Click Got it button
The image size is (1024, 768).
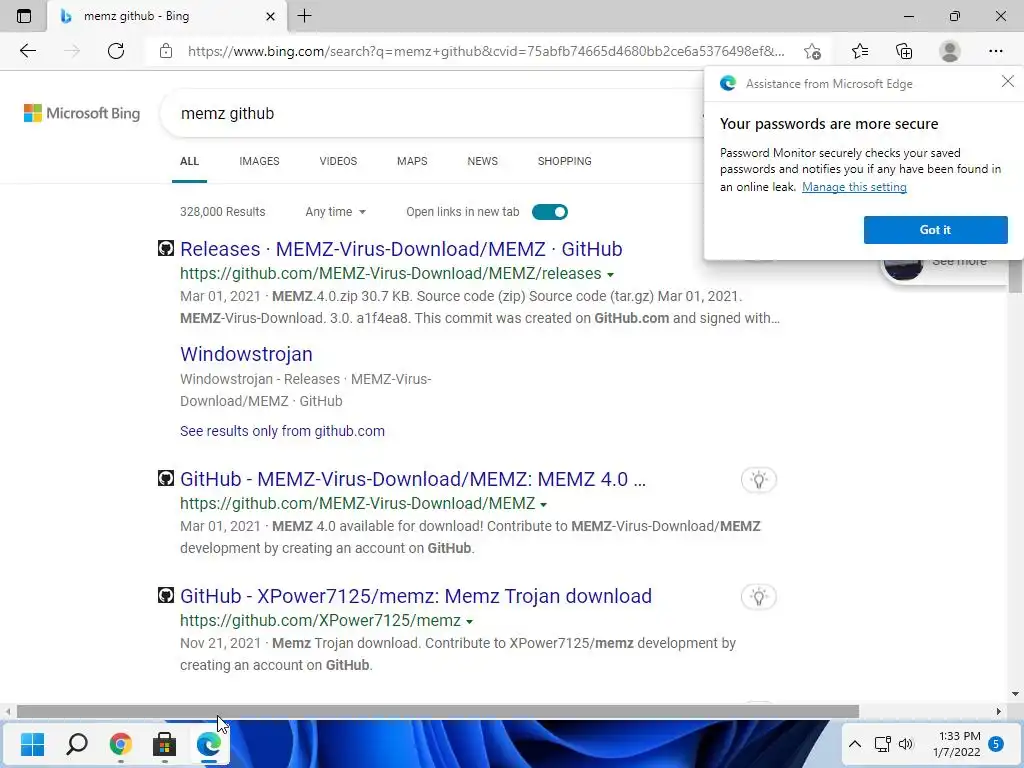(935, 230)
